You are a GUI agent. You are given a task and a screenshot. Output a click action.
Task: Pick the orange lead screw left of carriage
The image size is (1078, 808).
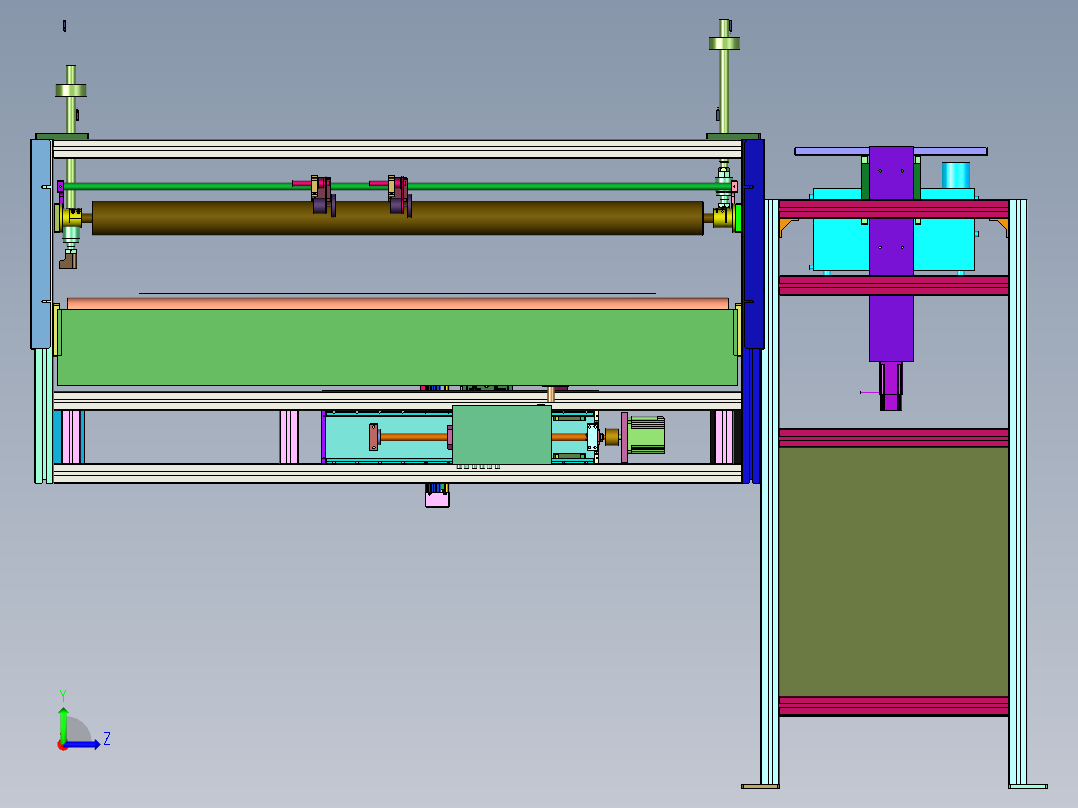413,437
